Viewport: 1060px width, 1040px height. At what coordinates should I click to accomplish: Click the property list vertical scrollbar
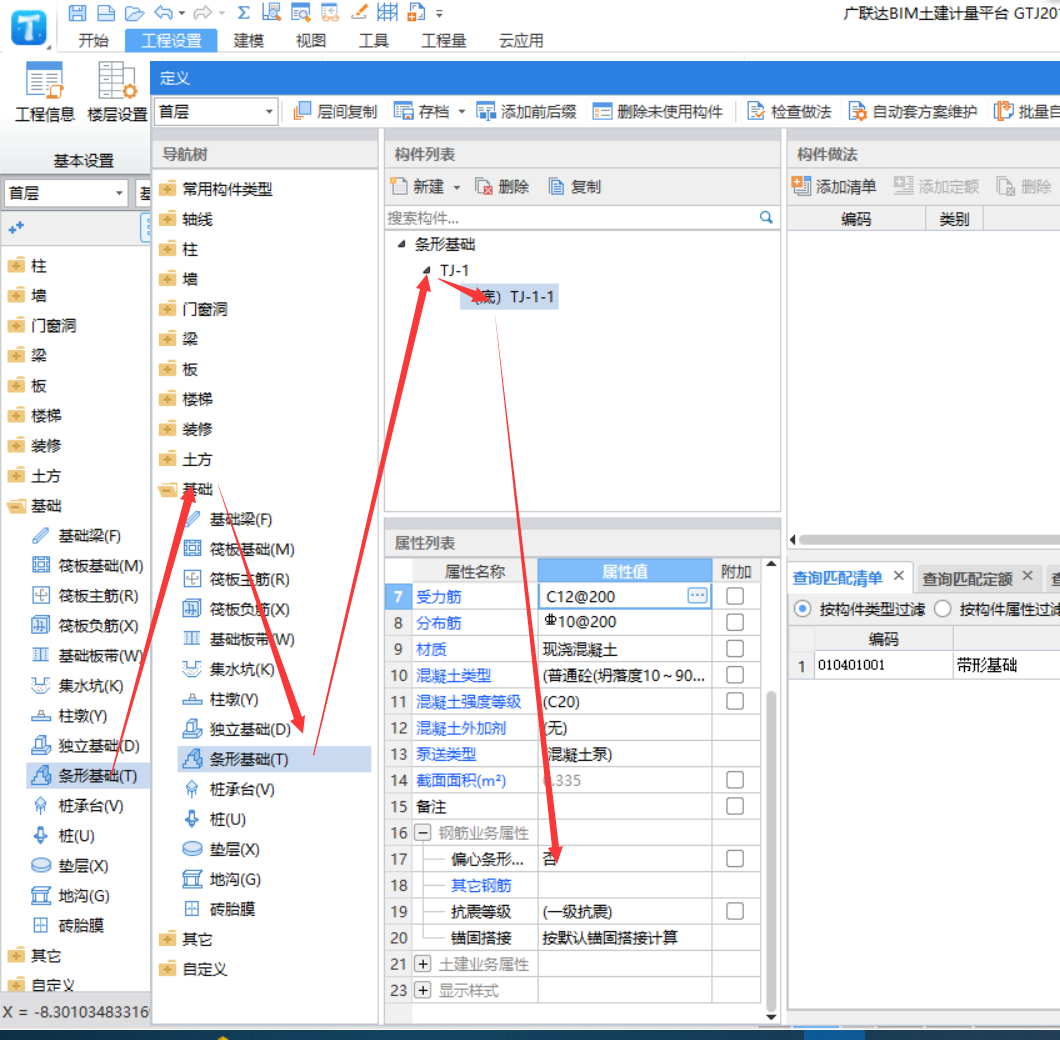coord(771,849)
